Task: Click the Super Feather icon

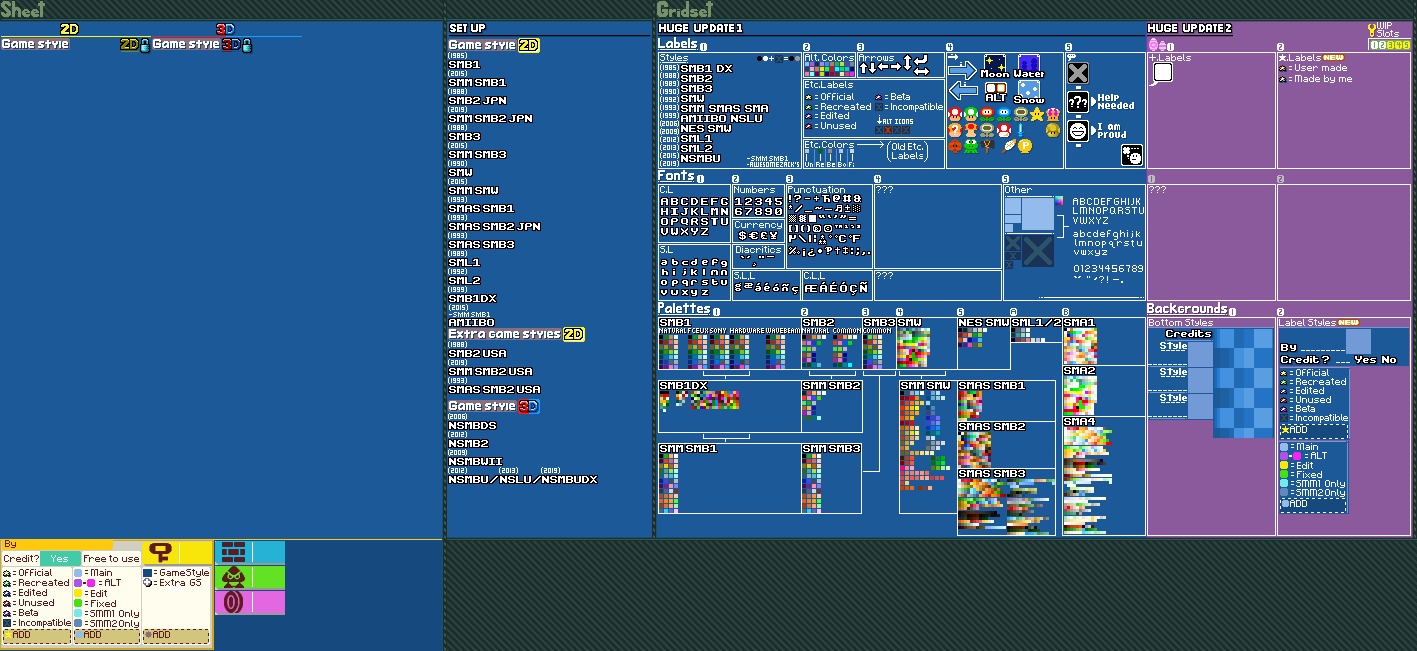Action: pyautogui.click(x=1009, y=146)
